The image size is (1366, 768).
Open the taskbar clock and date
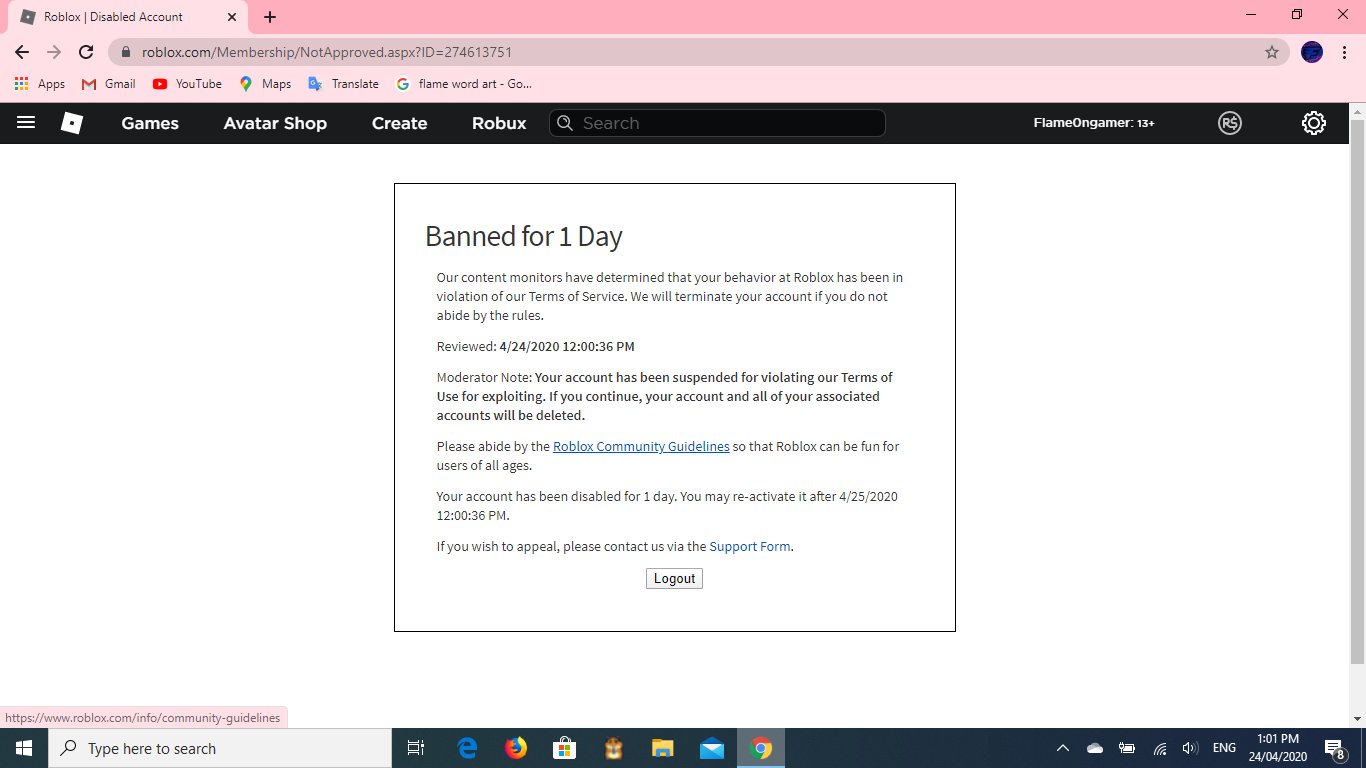click(x=1280, y=748)
